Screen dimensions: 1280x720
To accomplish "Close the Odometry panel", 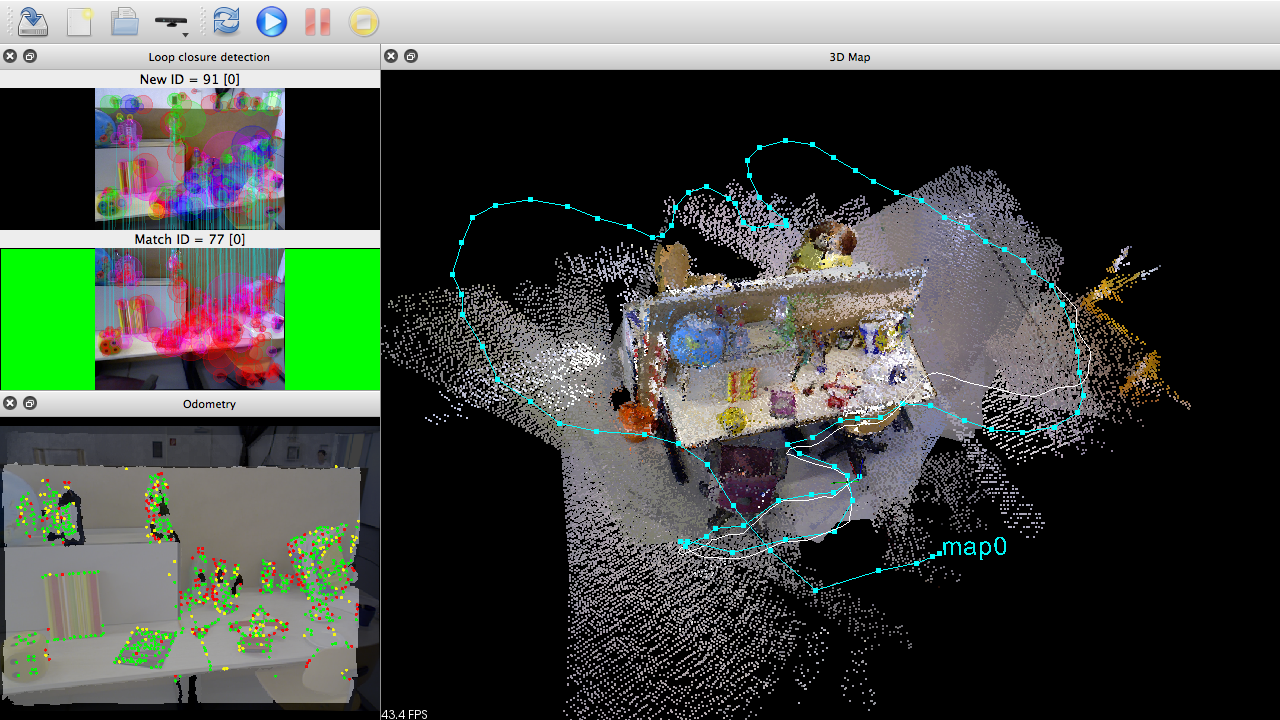I will [x=10, y=403].
